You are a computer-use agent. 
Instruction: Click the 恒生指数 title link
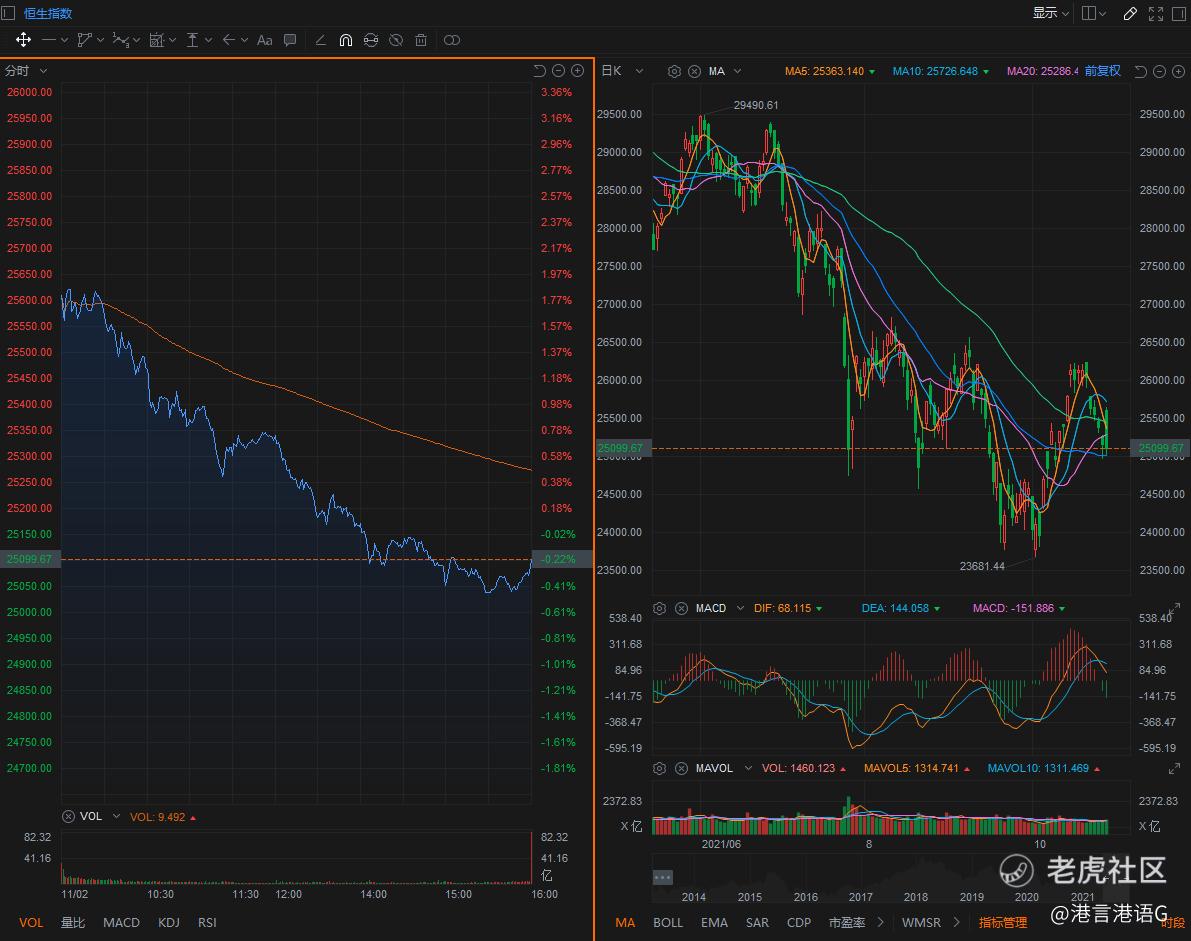(48, 13)
